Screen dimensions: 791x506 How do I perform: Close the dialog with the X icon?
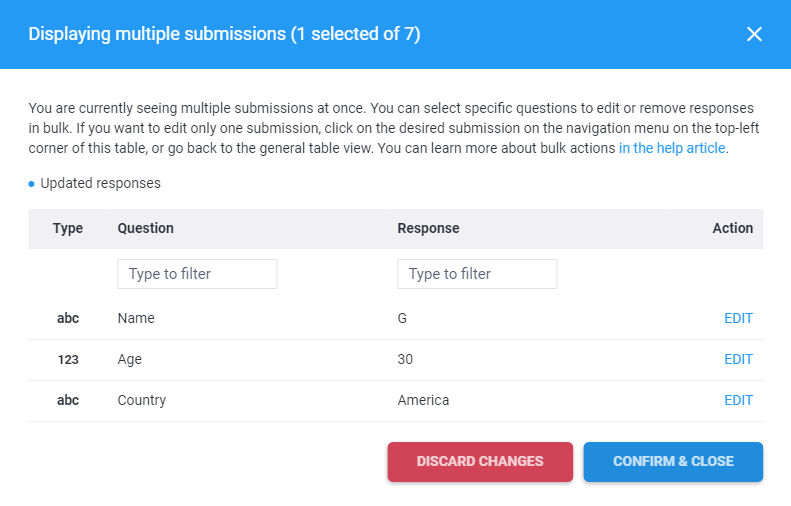pos(754,34)
